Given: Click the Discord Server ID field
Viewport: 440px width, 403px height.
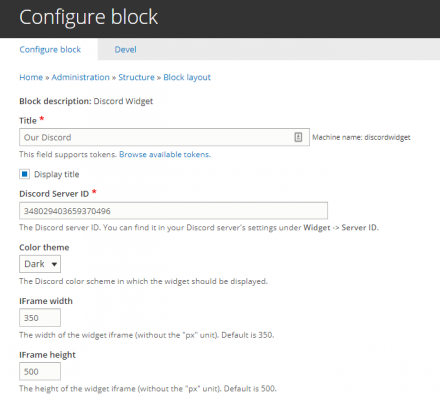Looking at the screenshot, I should pos(173,211).
